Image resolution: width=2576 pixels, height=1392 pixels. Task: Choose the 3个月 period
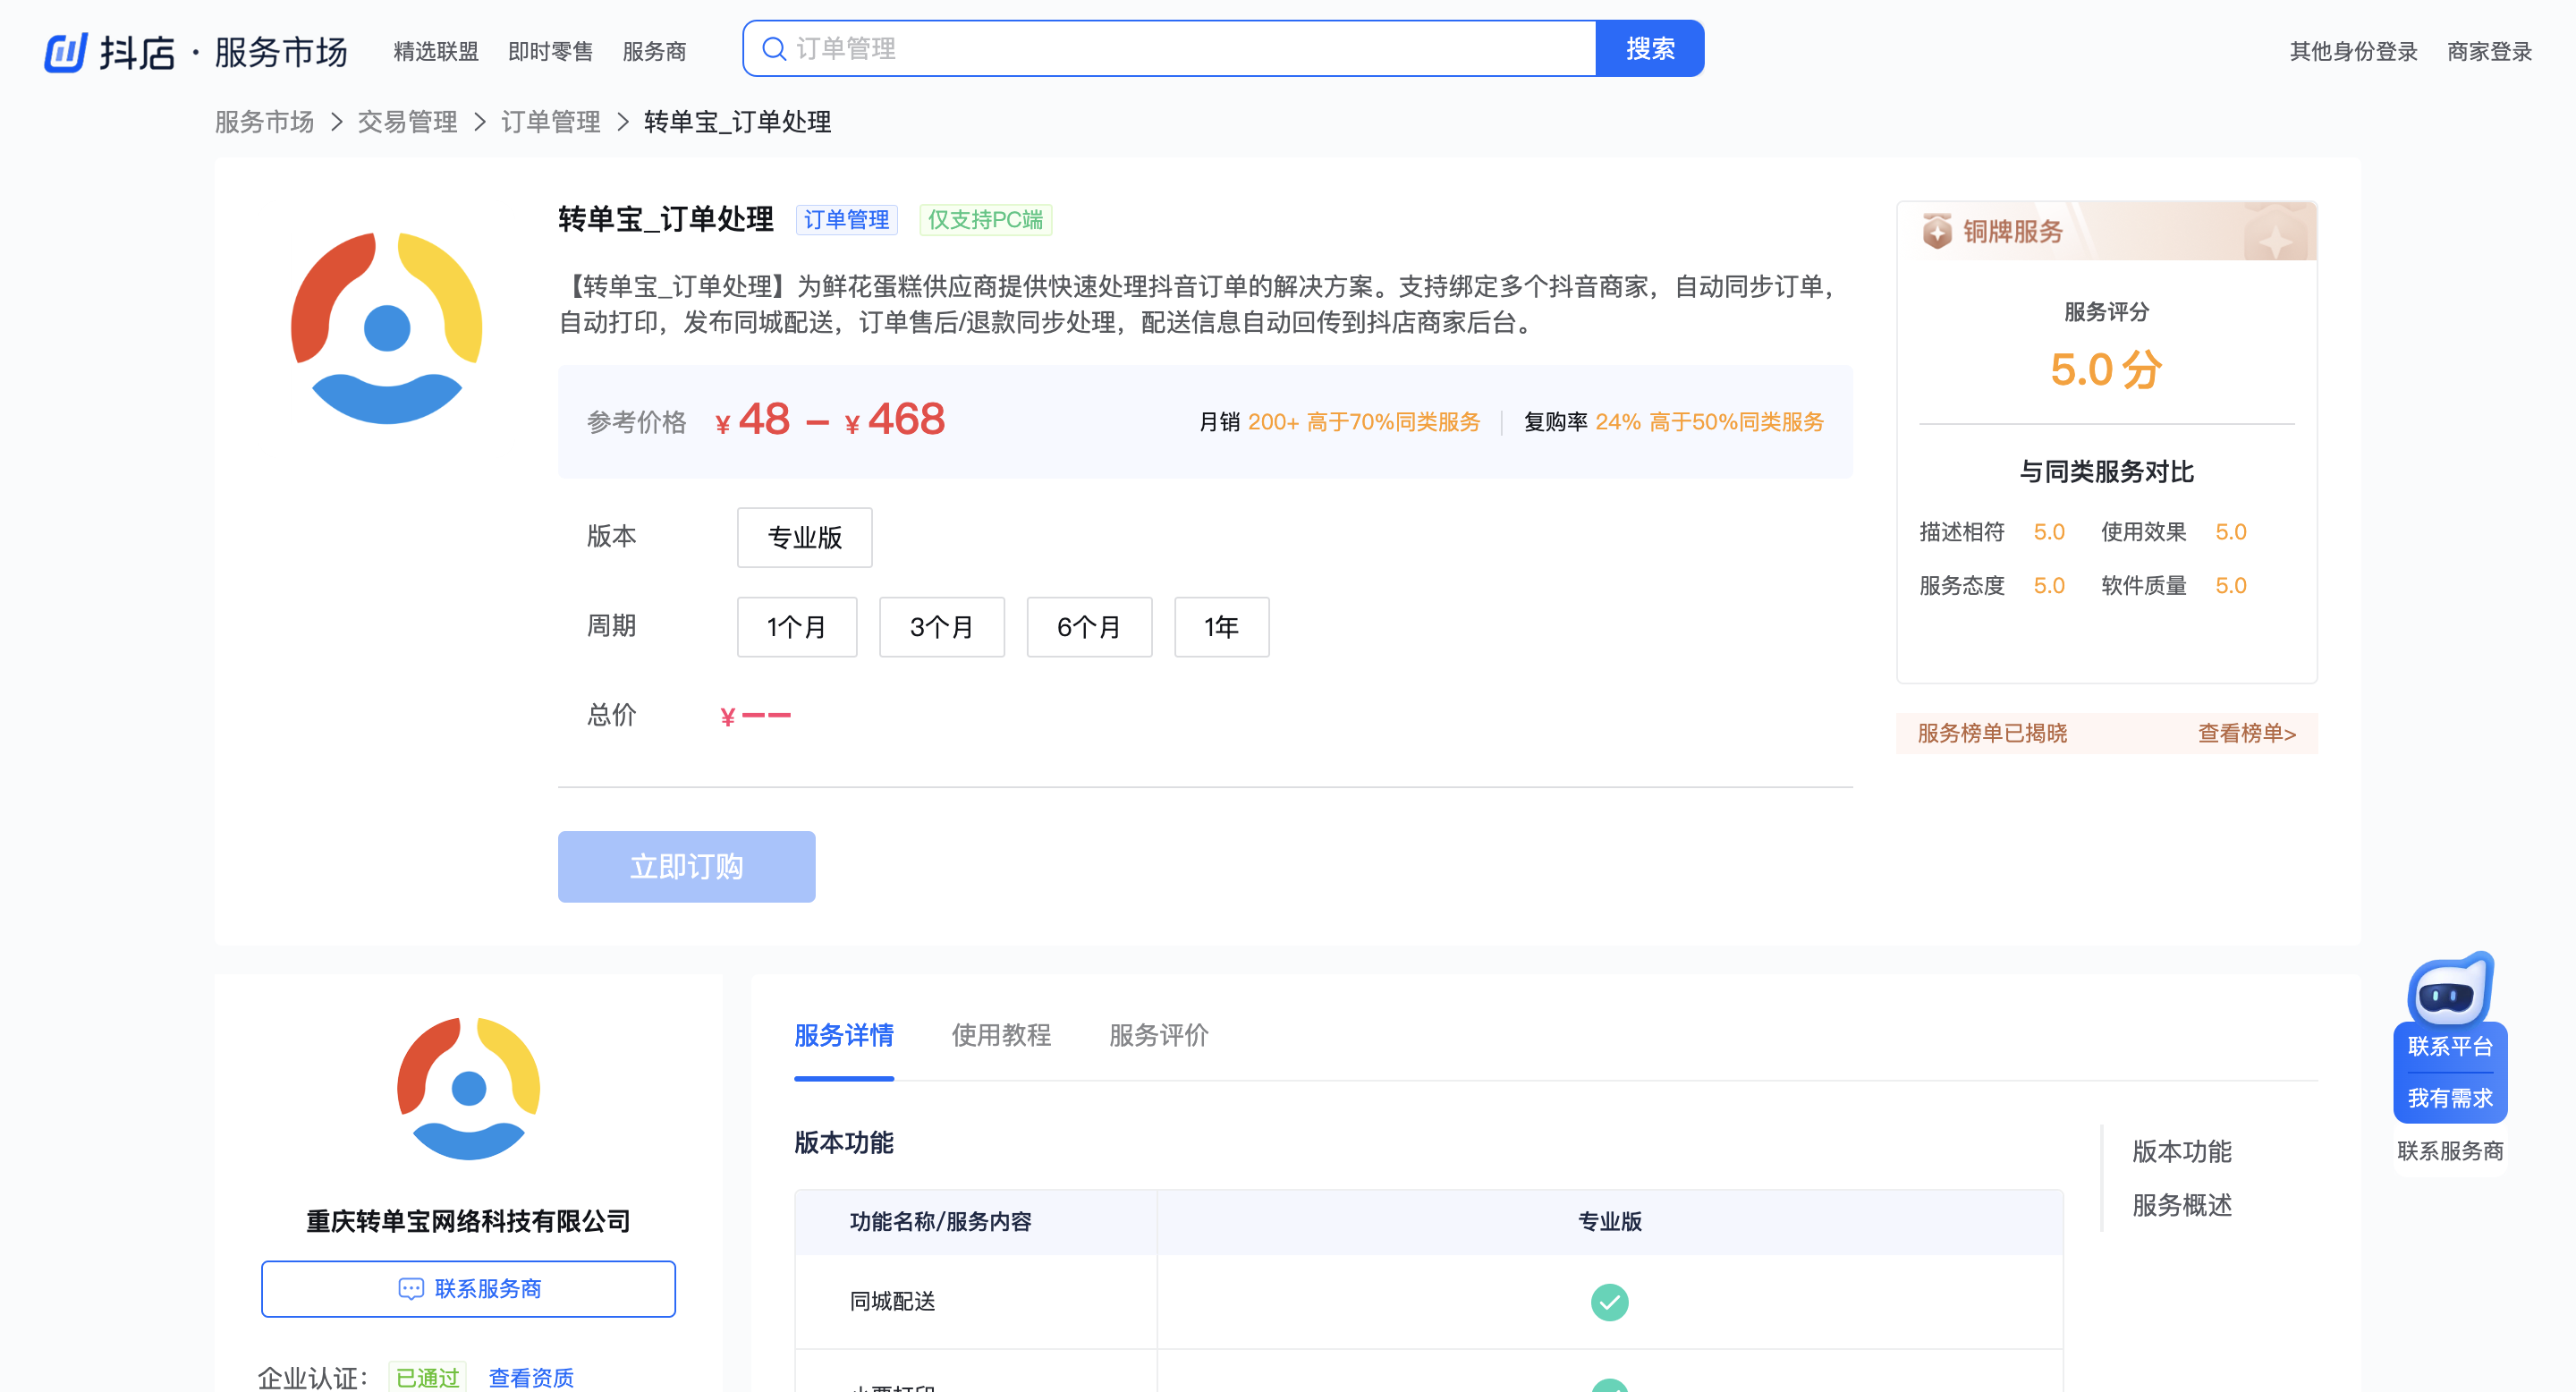tap(941, 627)
